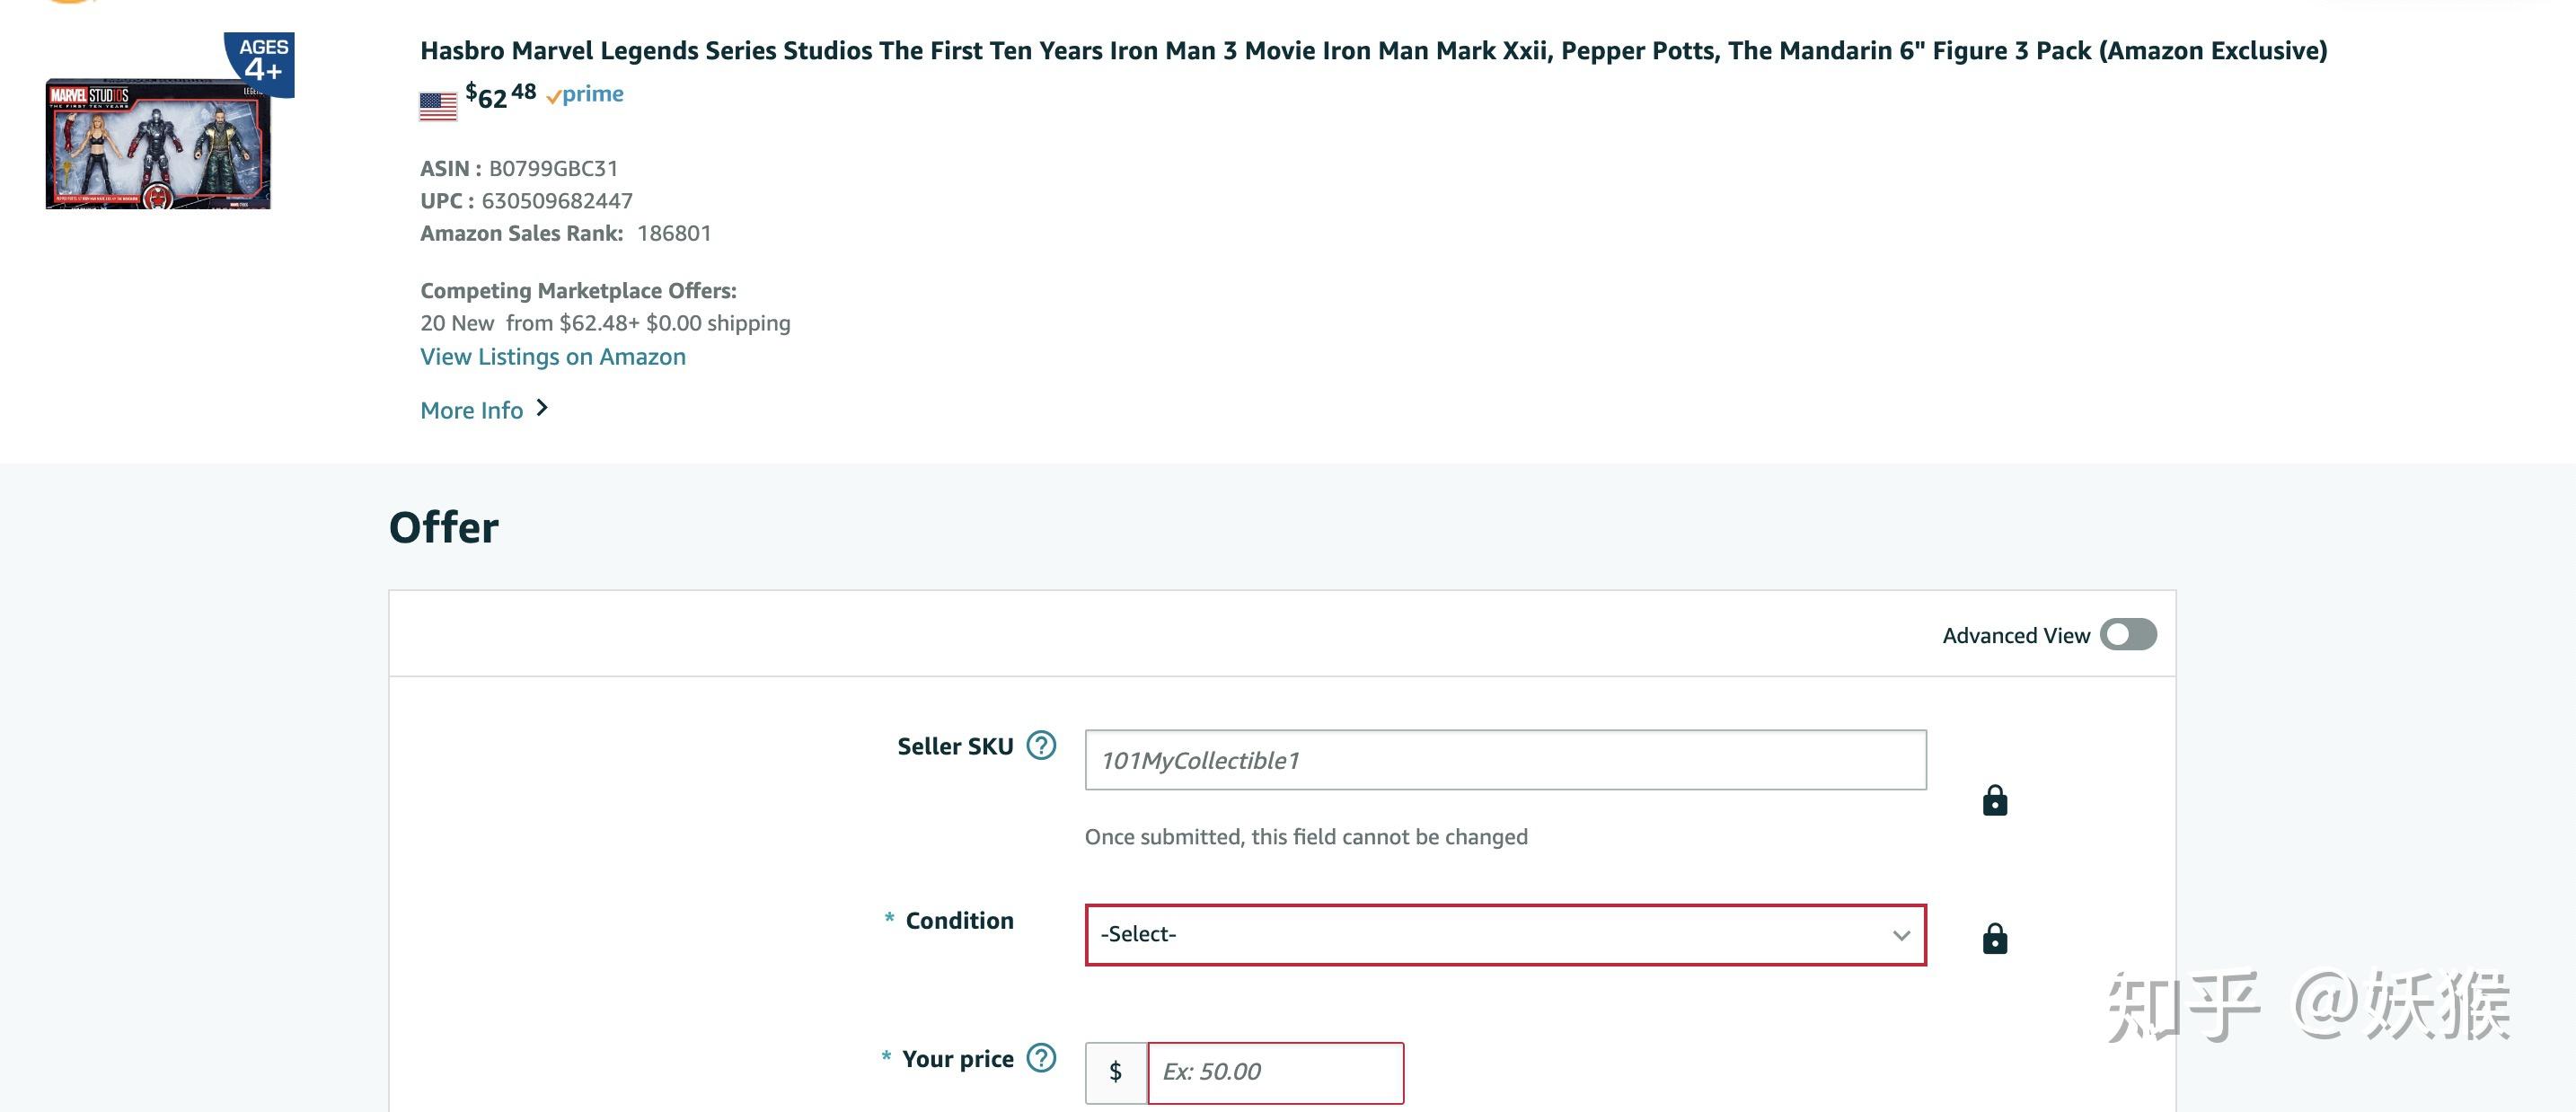Click the Ages 4+ badge on product image
Image resolution: width=2576 pixels, height=1112 pixels.
click(x=262, y=62)
